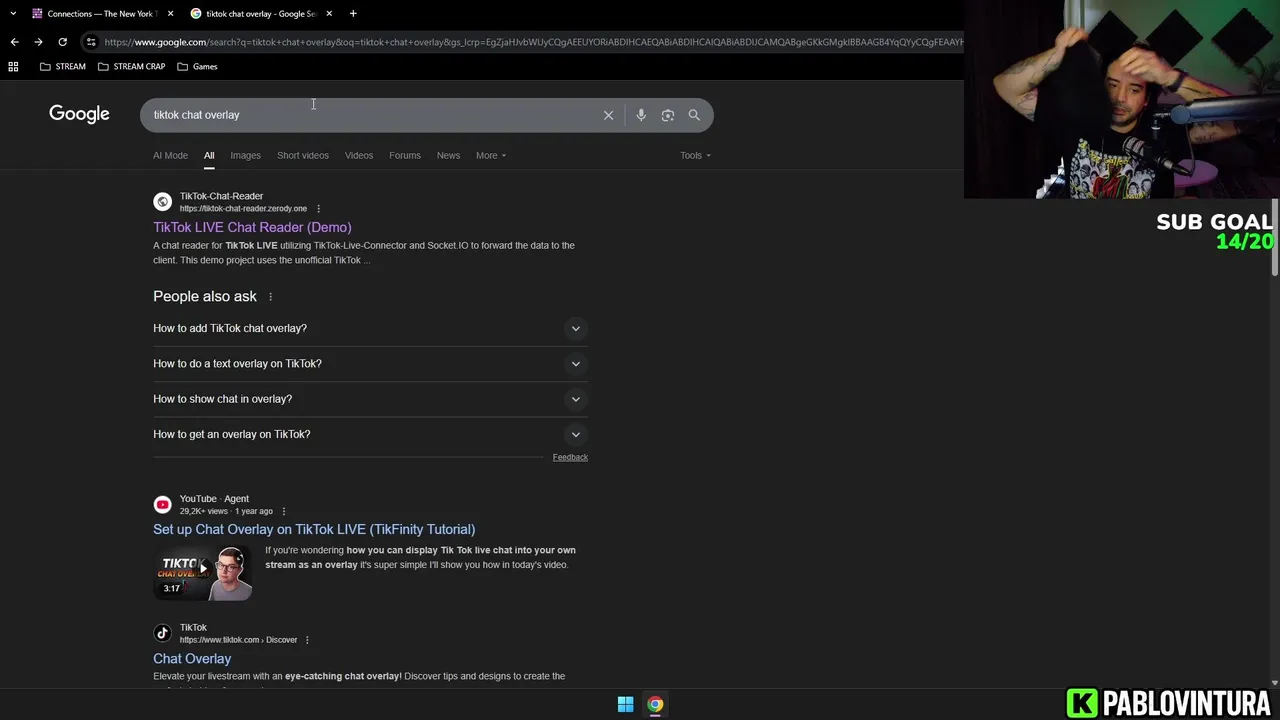Open the Chrome apps grid icon
1280x720 pixels.
[x=13, y=66]
